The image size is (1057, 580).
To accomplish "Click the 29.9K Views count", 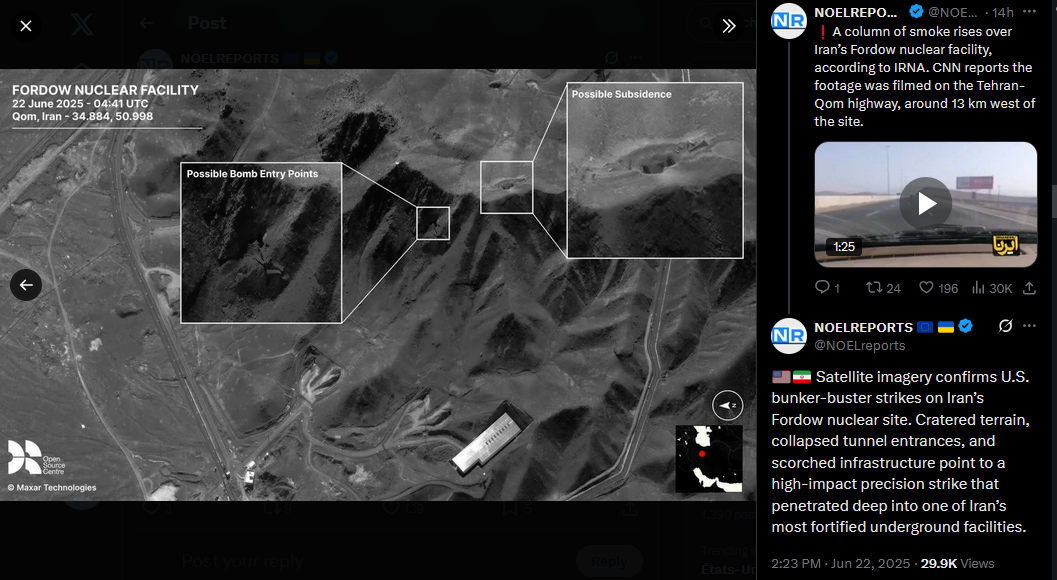I will (957, 563).
